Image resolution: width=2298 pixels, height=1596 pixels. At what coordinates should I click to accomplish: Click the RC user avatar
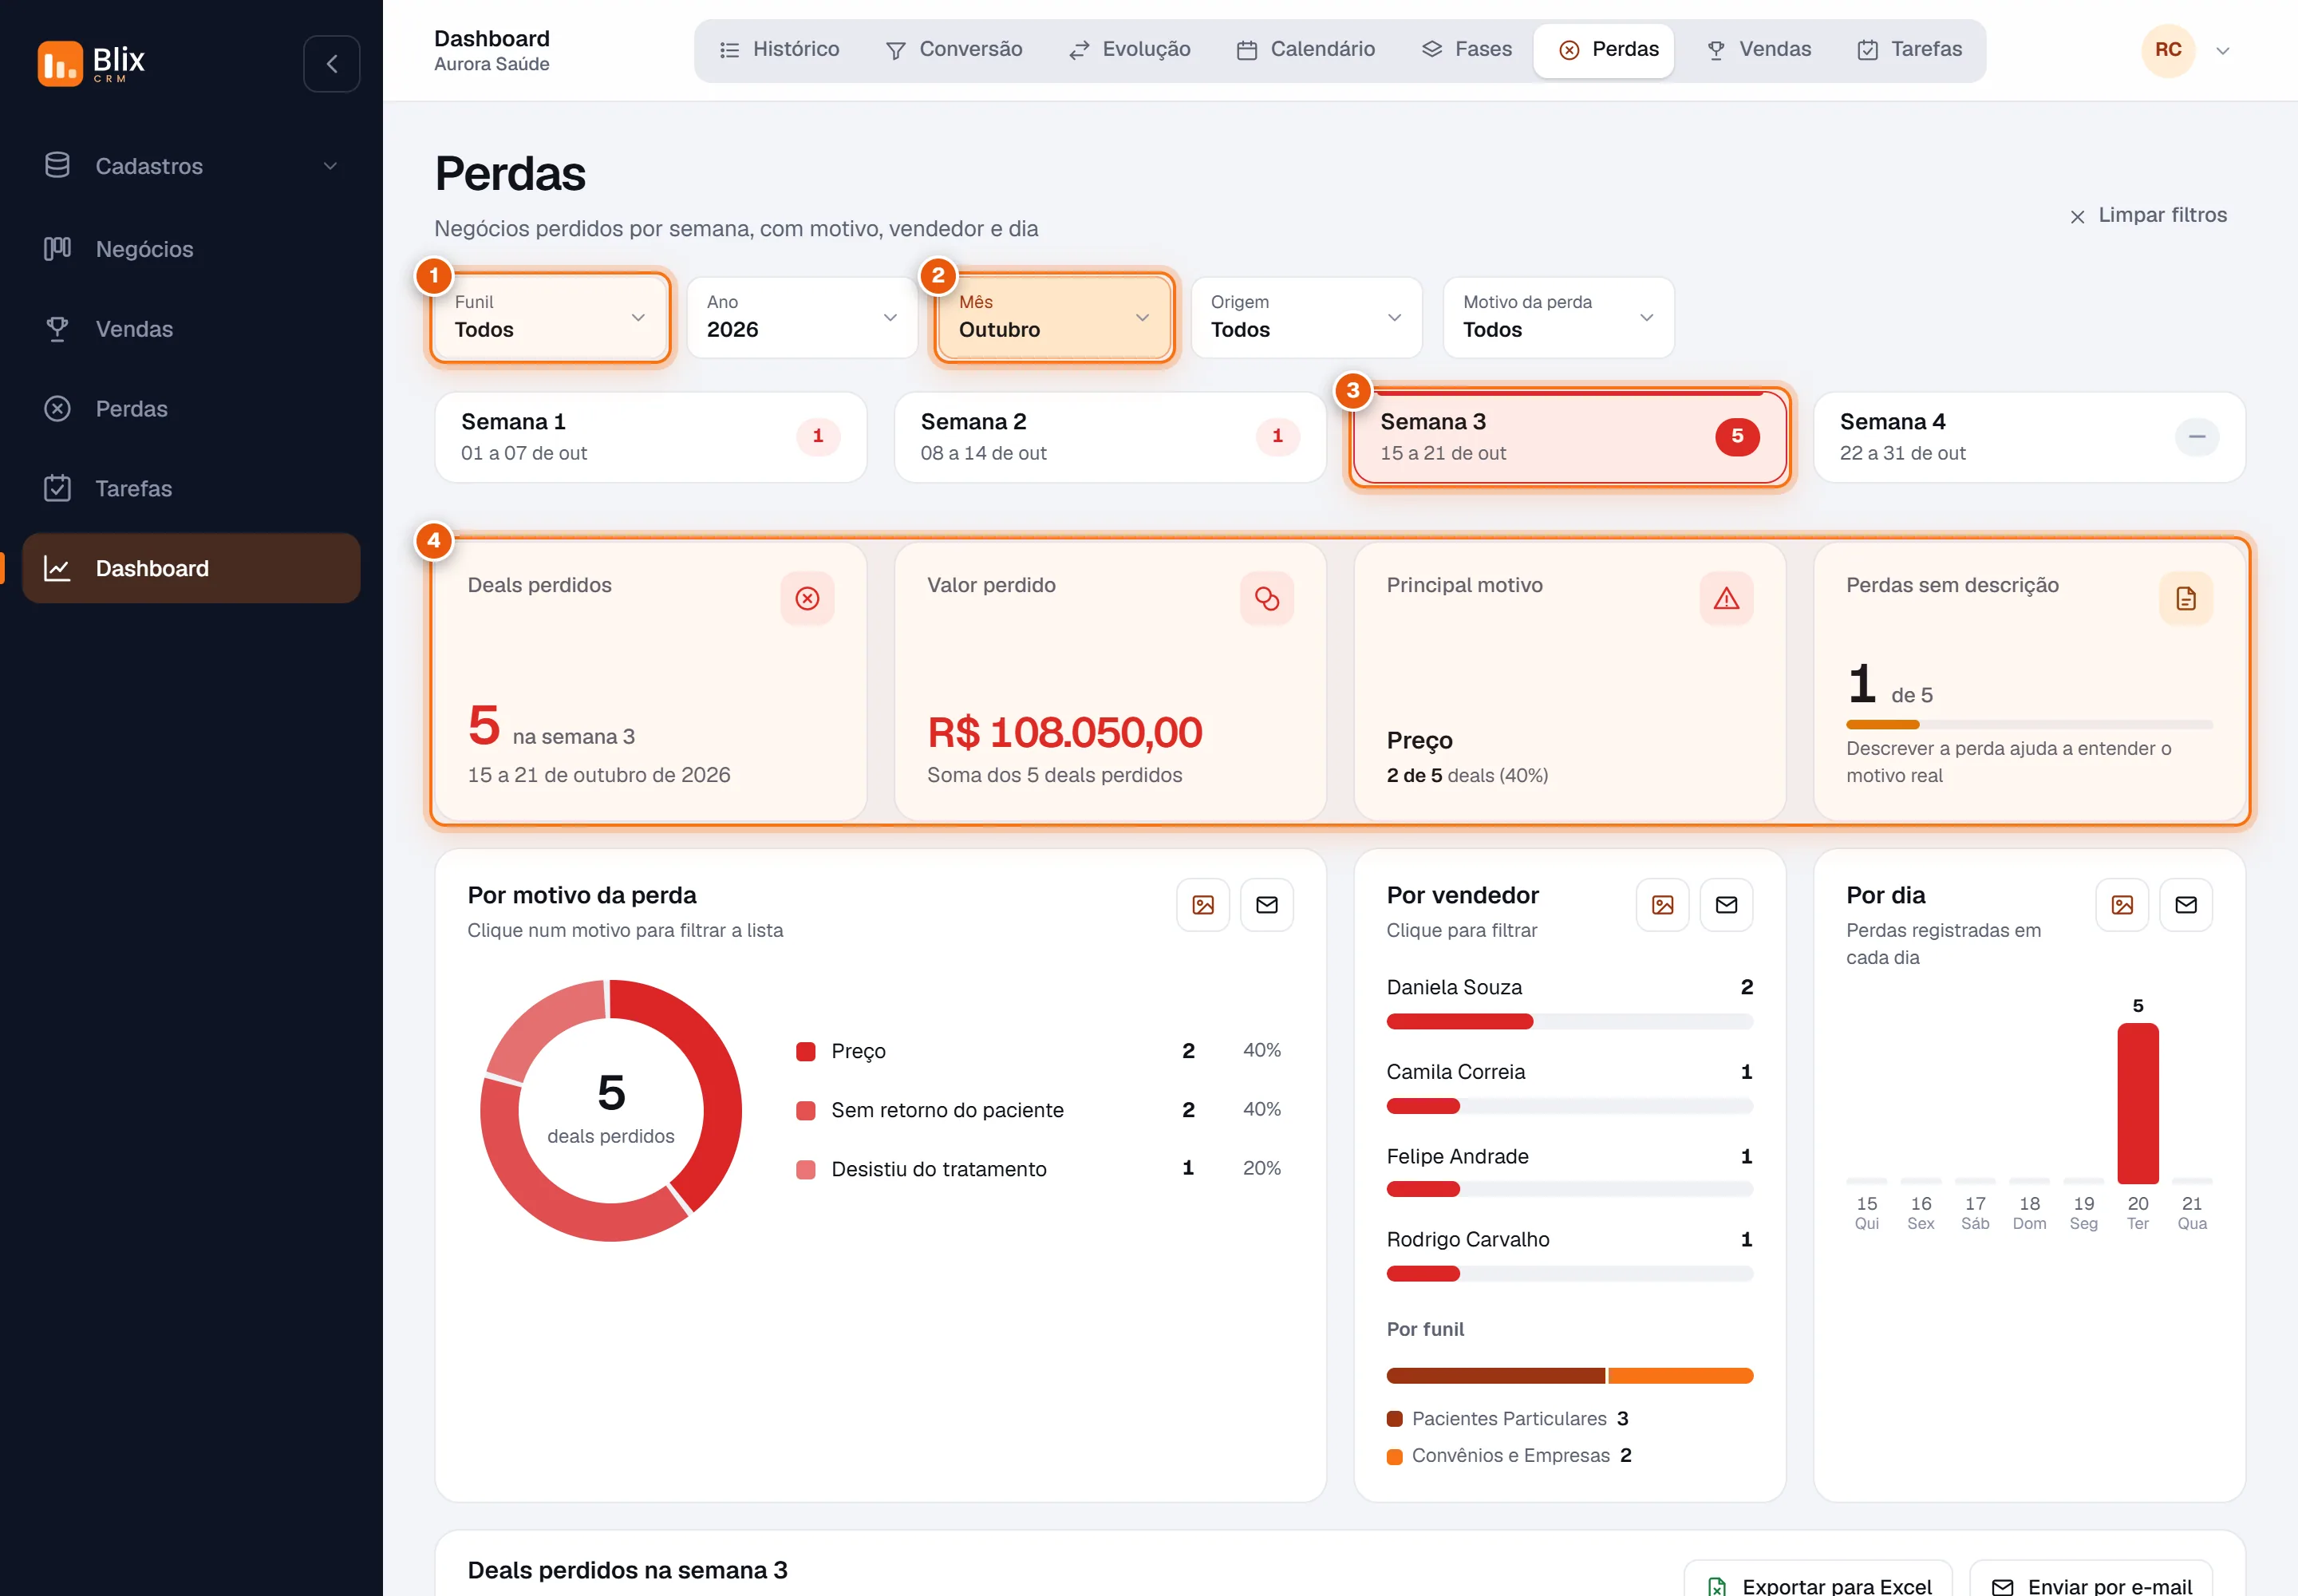[x=2168, y=50]
